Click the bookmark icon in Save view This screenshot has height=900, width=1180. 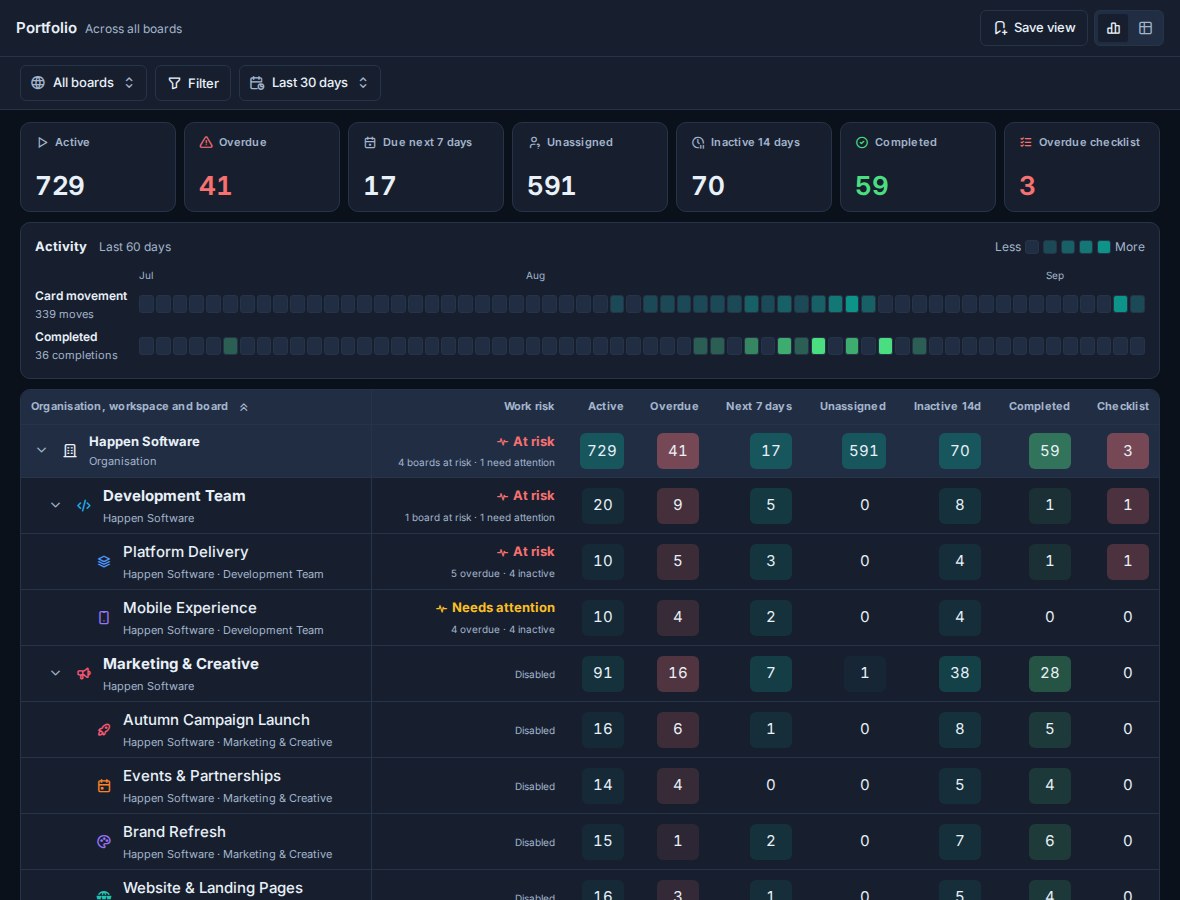(1000, 28)
